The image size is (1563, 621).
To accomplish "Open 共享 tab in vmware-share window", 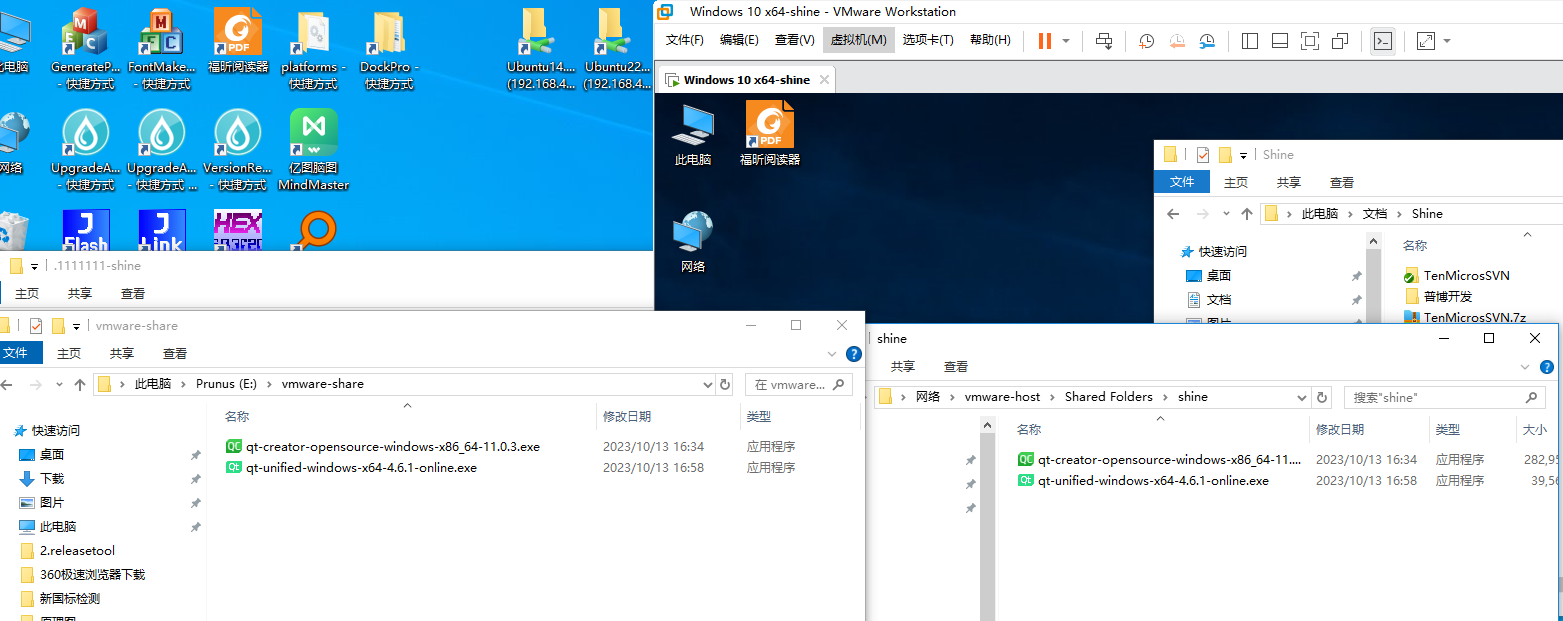I will point(122,353).
